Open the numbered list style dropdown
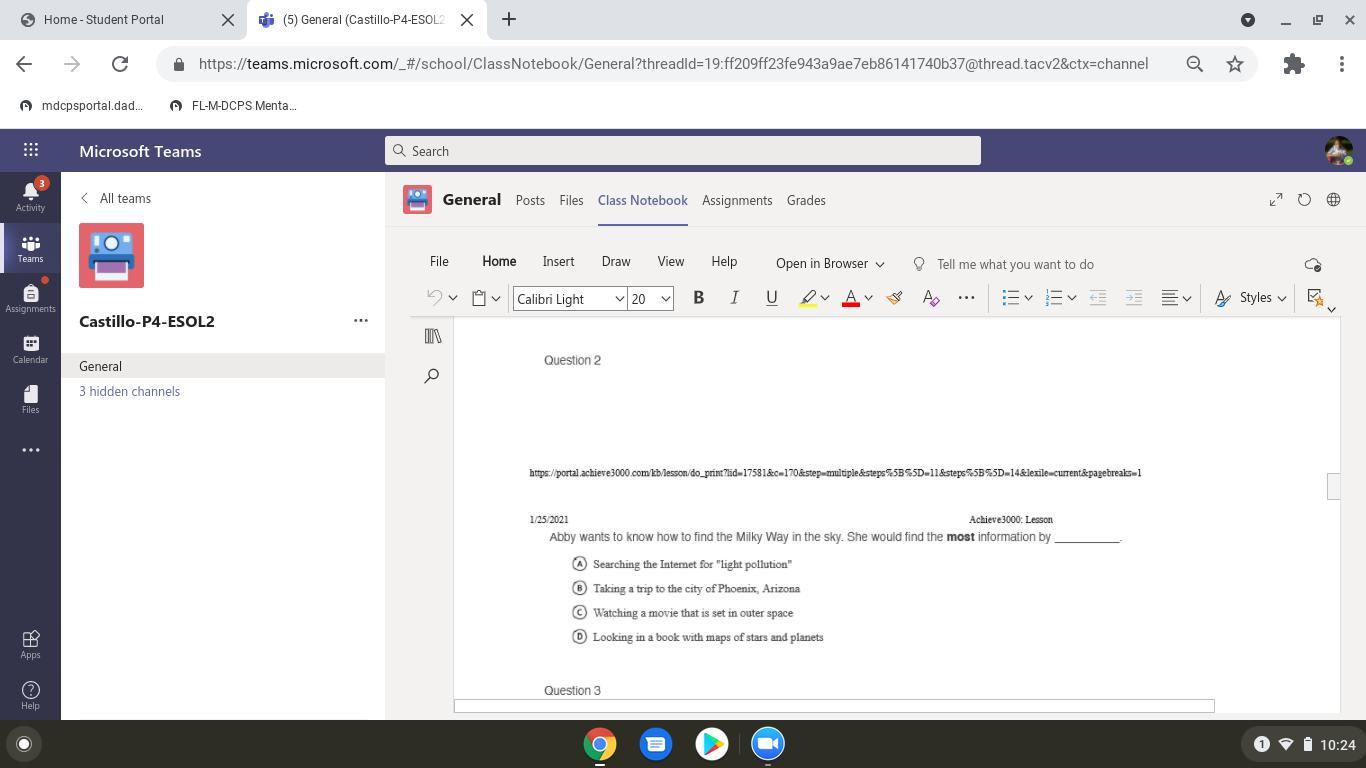The image size is (1366, 768). (x=1071, y=298)
